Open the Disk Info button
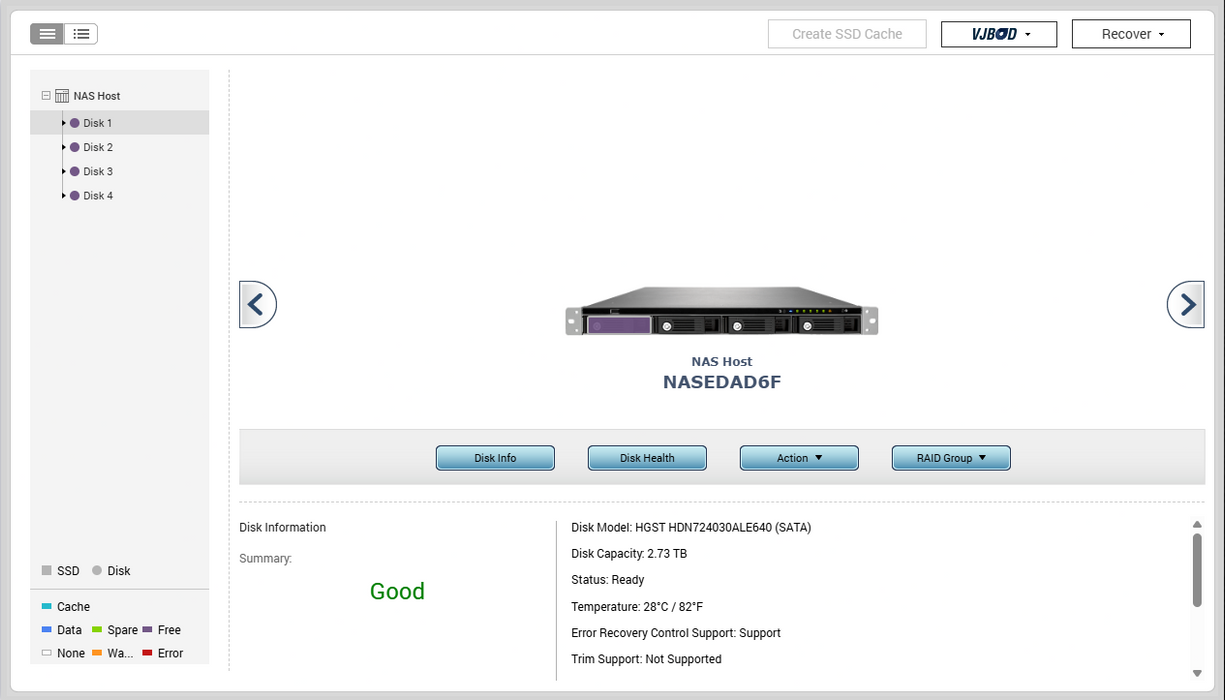The width and height of the screenshot is (1225, 700). [x=495, y=458]
